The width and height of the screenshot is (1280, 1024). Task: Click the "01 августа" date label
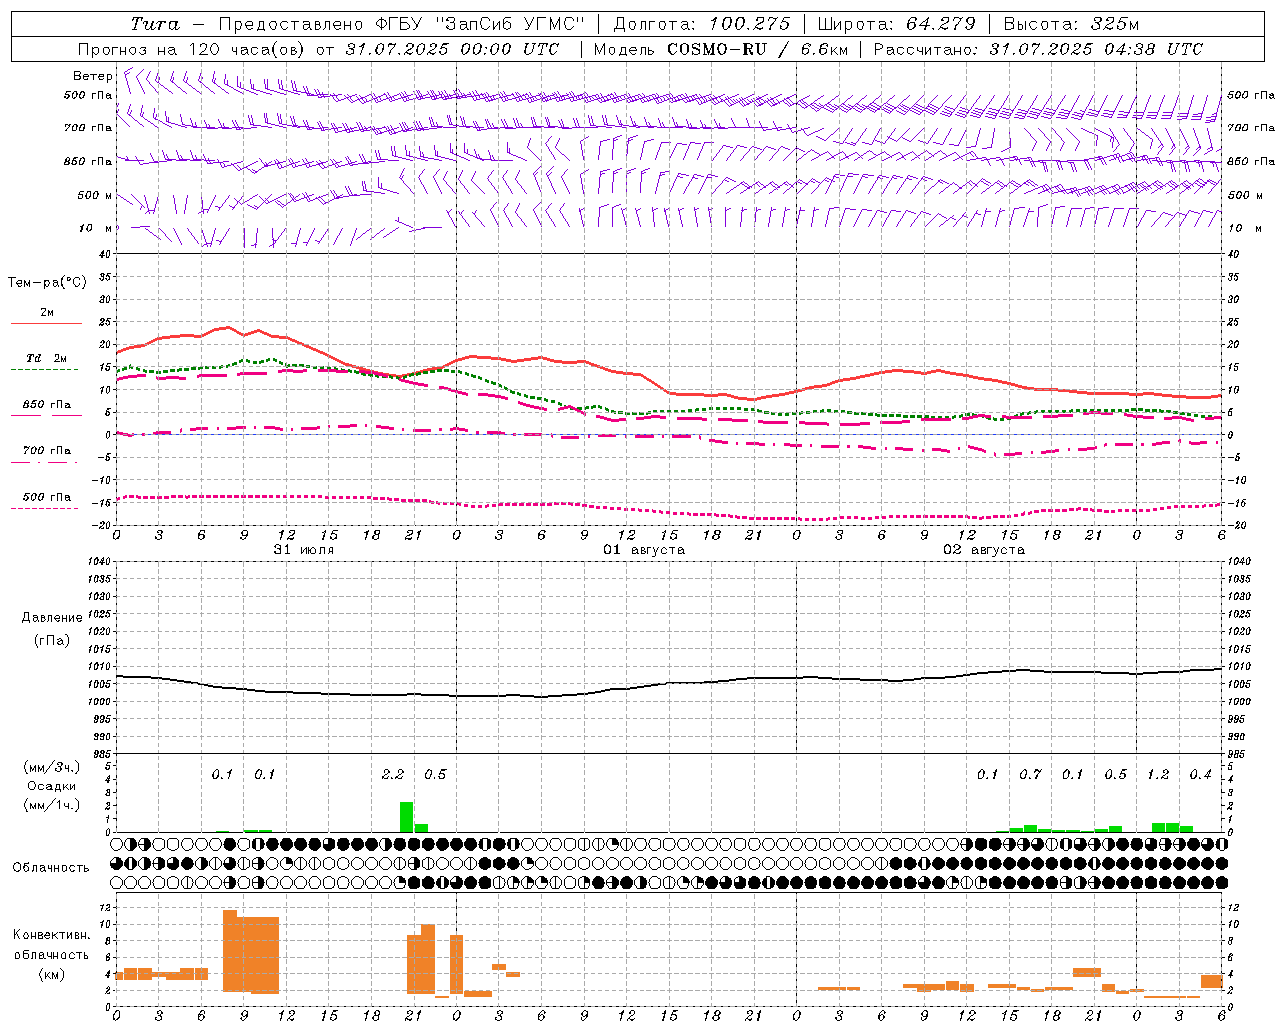click(644, 550)
